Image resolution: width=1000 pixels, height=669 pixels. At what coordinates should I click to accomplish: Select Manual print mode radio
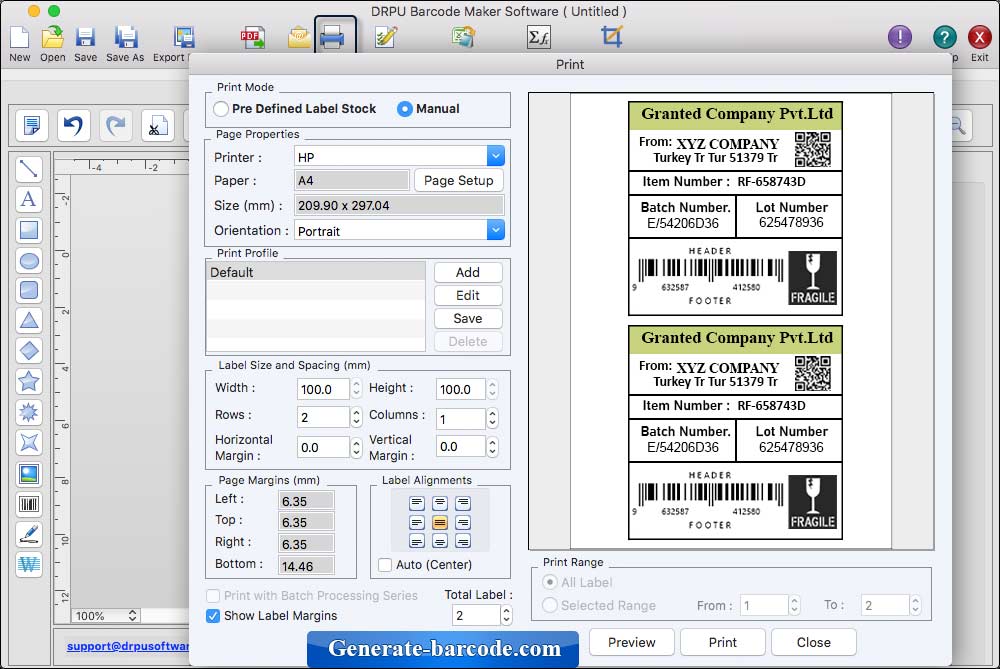pos(404,109)
